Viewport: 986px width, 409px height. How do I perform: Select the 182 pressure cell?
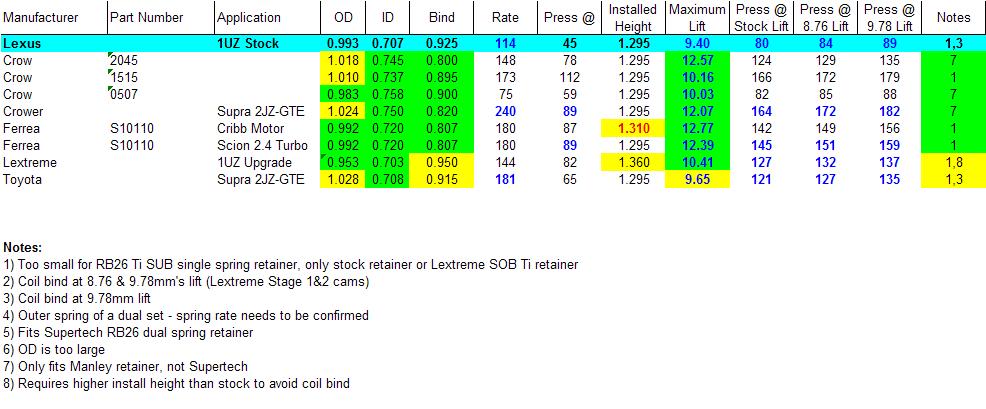tap(889, 112)
